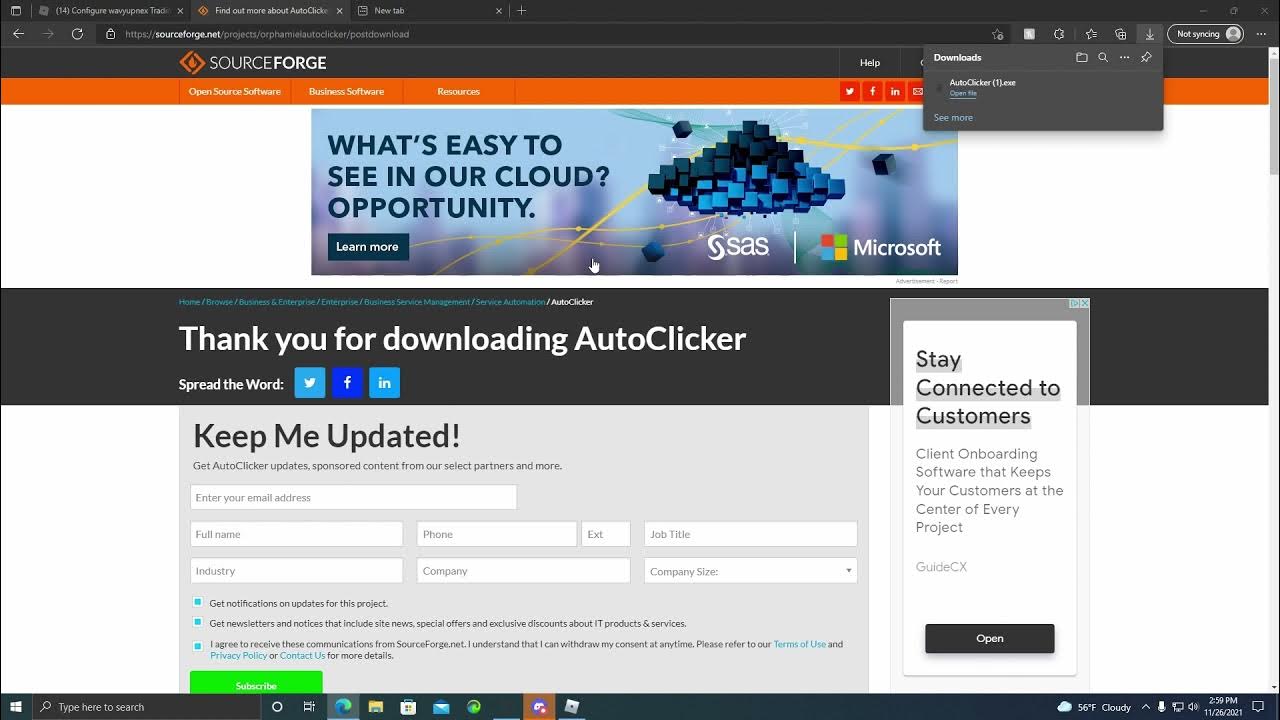This screenshot has height=720, width=1280.
Task: Open the Terms of Use link
Action: point(799,644)
